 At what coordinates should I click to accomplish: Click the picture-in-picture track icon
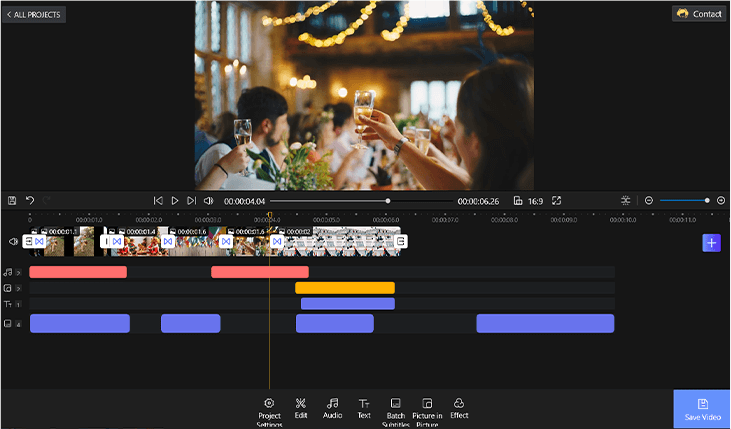coord(7,288)
